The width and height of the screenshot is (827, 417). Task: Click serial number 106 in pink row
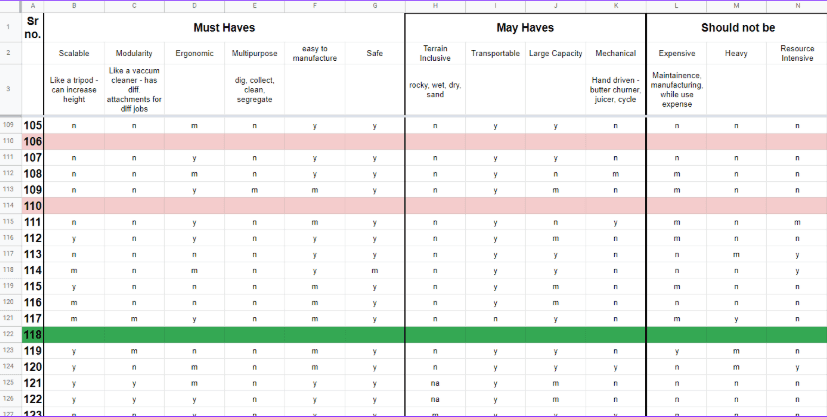[x=33, y=141]
